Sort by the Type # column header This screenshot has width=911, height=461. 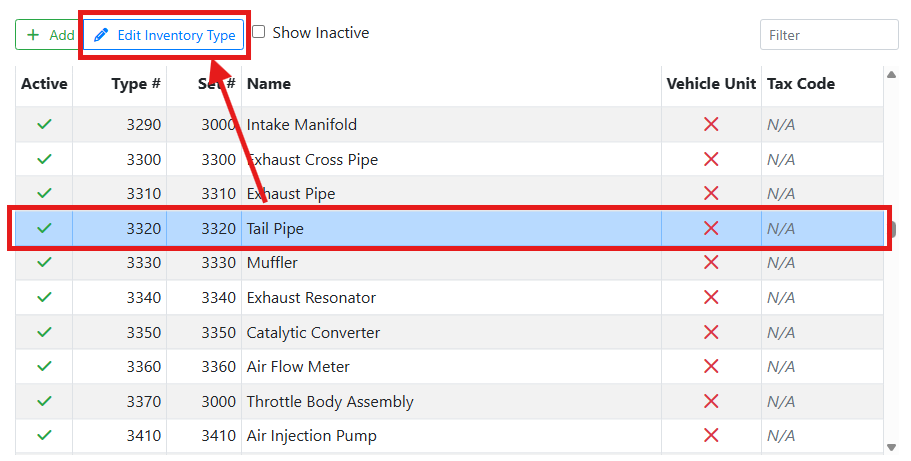(136, 84)
